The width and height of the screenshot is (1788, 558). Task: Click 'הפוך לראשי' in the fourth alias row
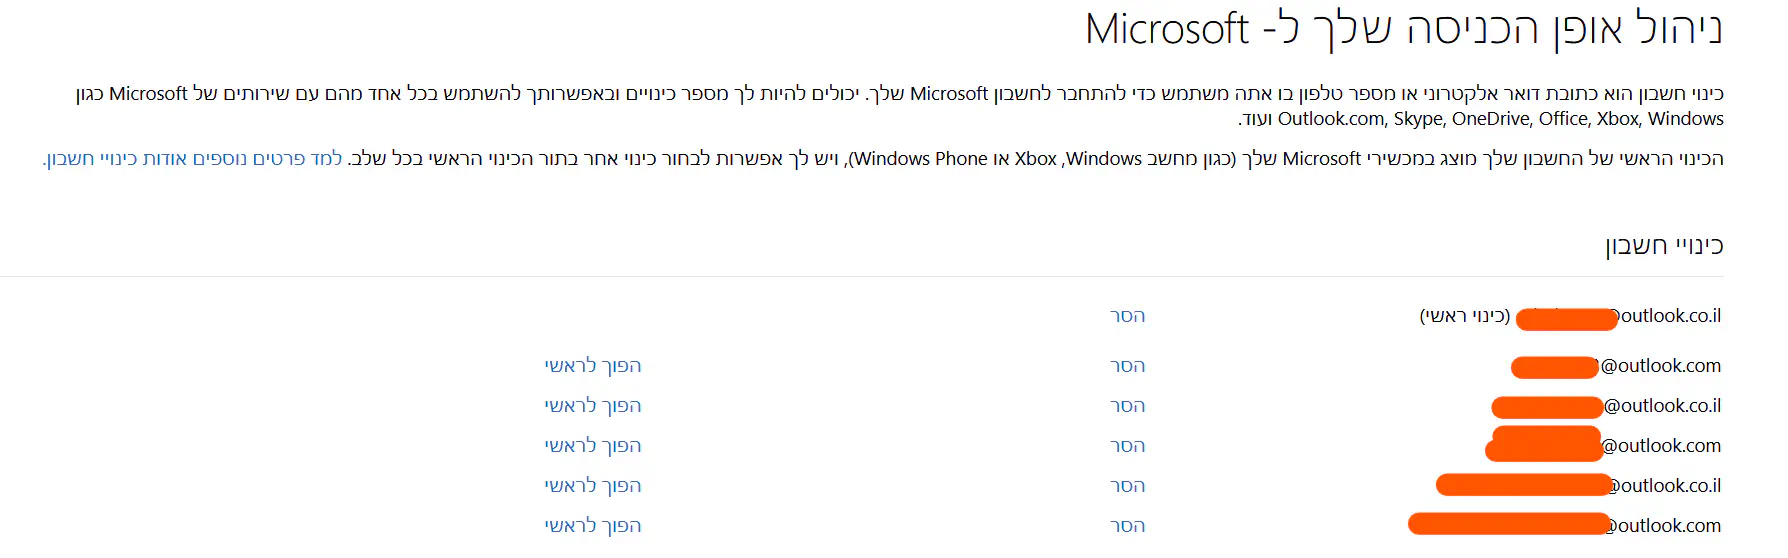(593, 446)
